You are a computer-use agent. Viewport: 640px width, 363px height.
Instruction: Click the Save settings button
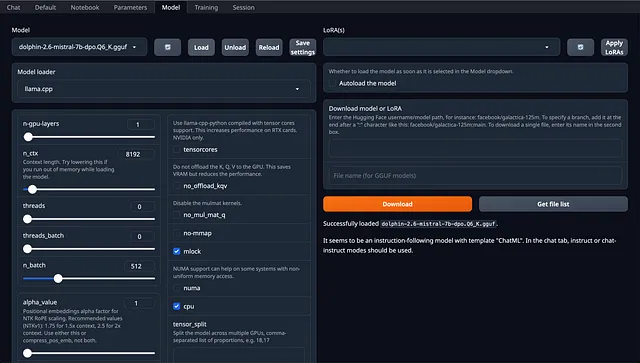click(303, 47)
